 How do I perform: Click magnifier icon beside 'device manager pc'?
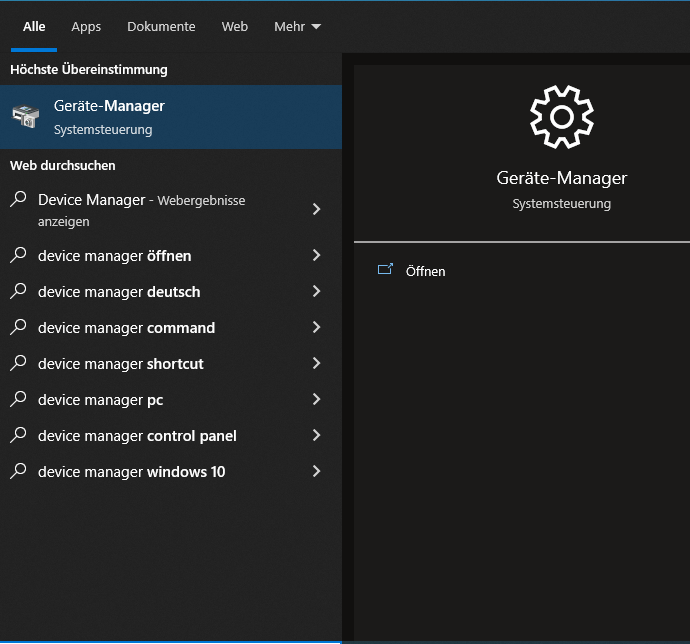point(18,399)
